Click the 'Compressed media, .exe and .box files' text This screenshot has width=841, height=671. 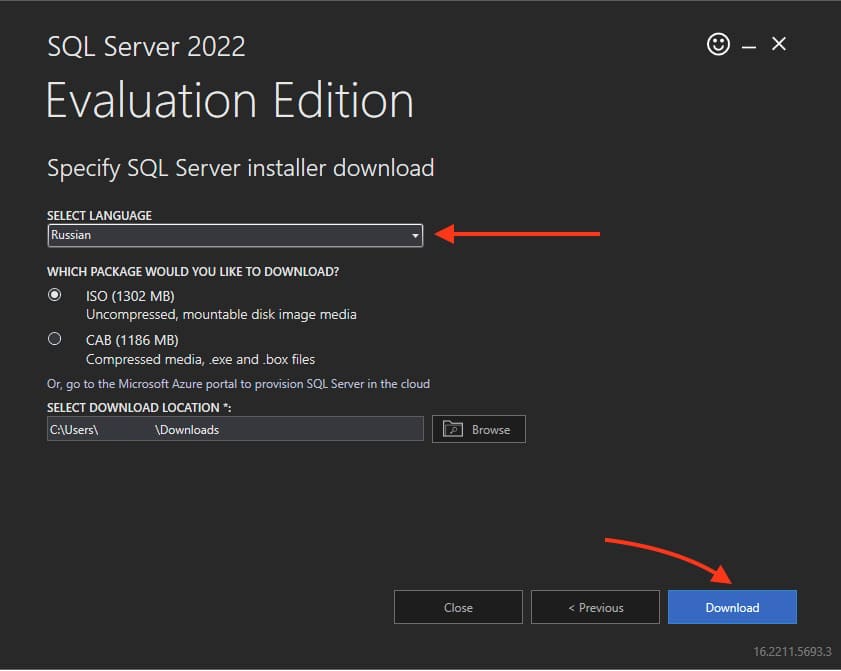200,359
